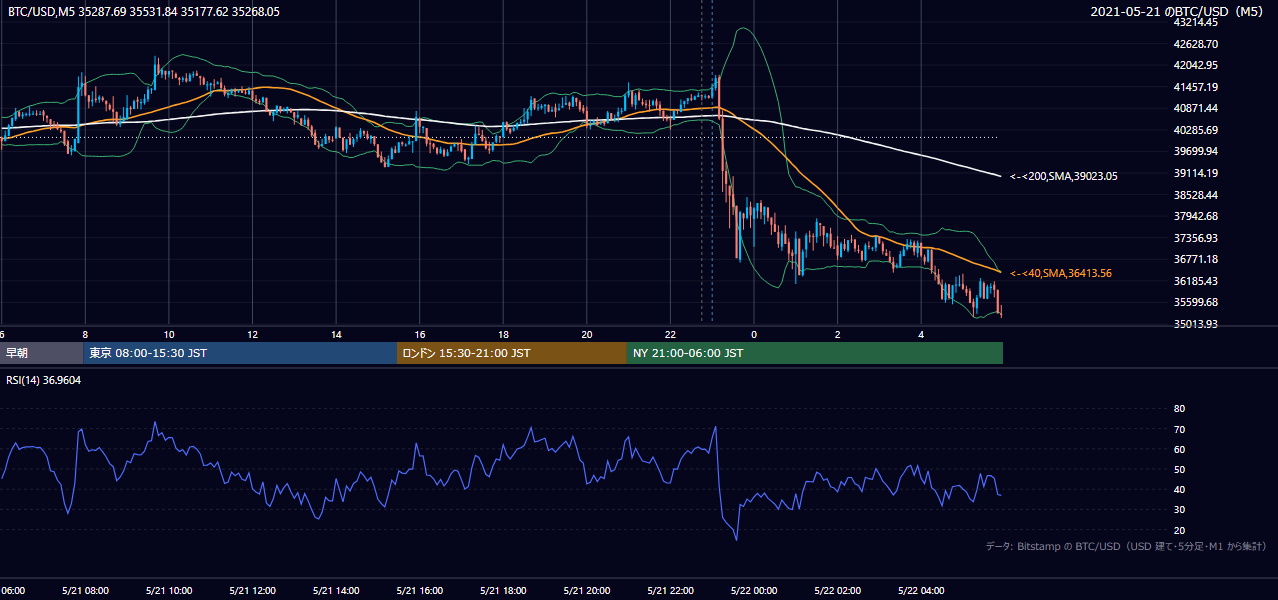Click the hour label 16 above session bars
This screenshot has height=600, width=1278.
pos(420,335)
